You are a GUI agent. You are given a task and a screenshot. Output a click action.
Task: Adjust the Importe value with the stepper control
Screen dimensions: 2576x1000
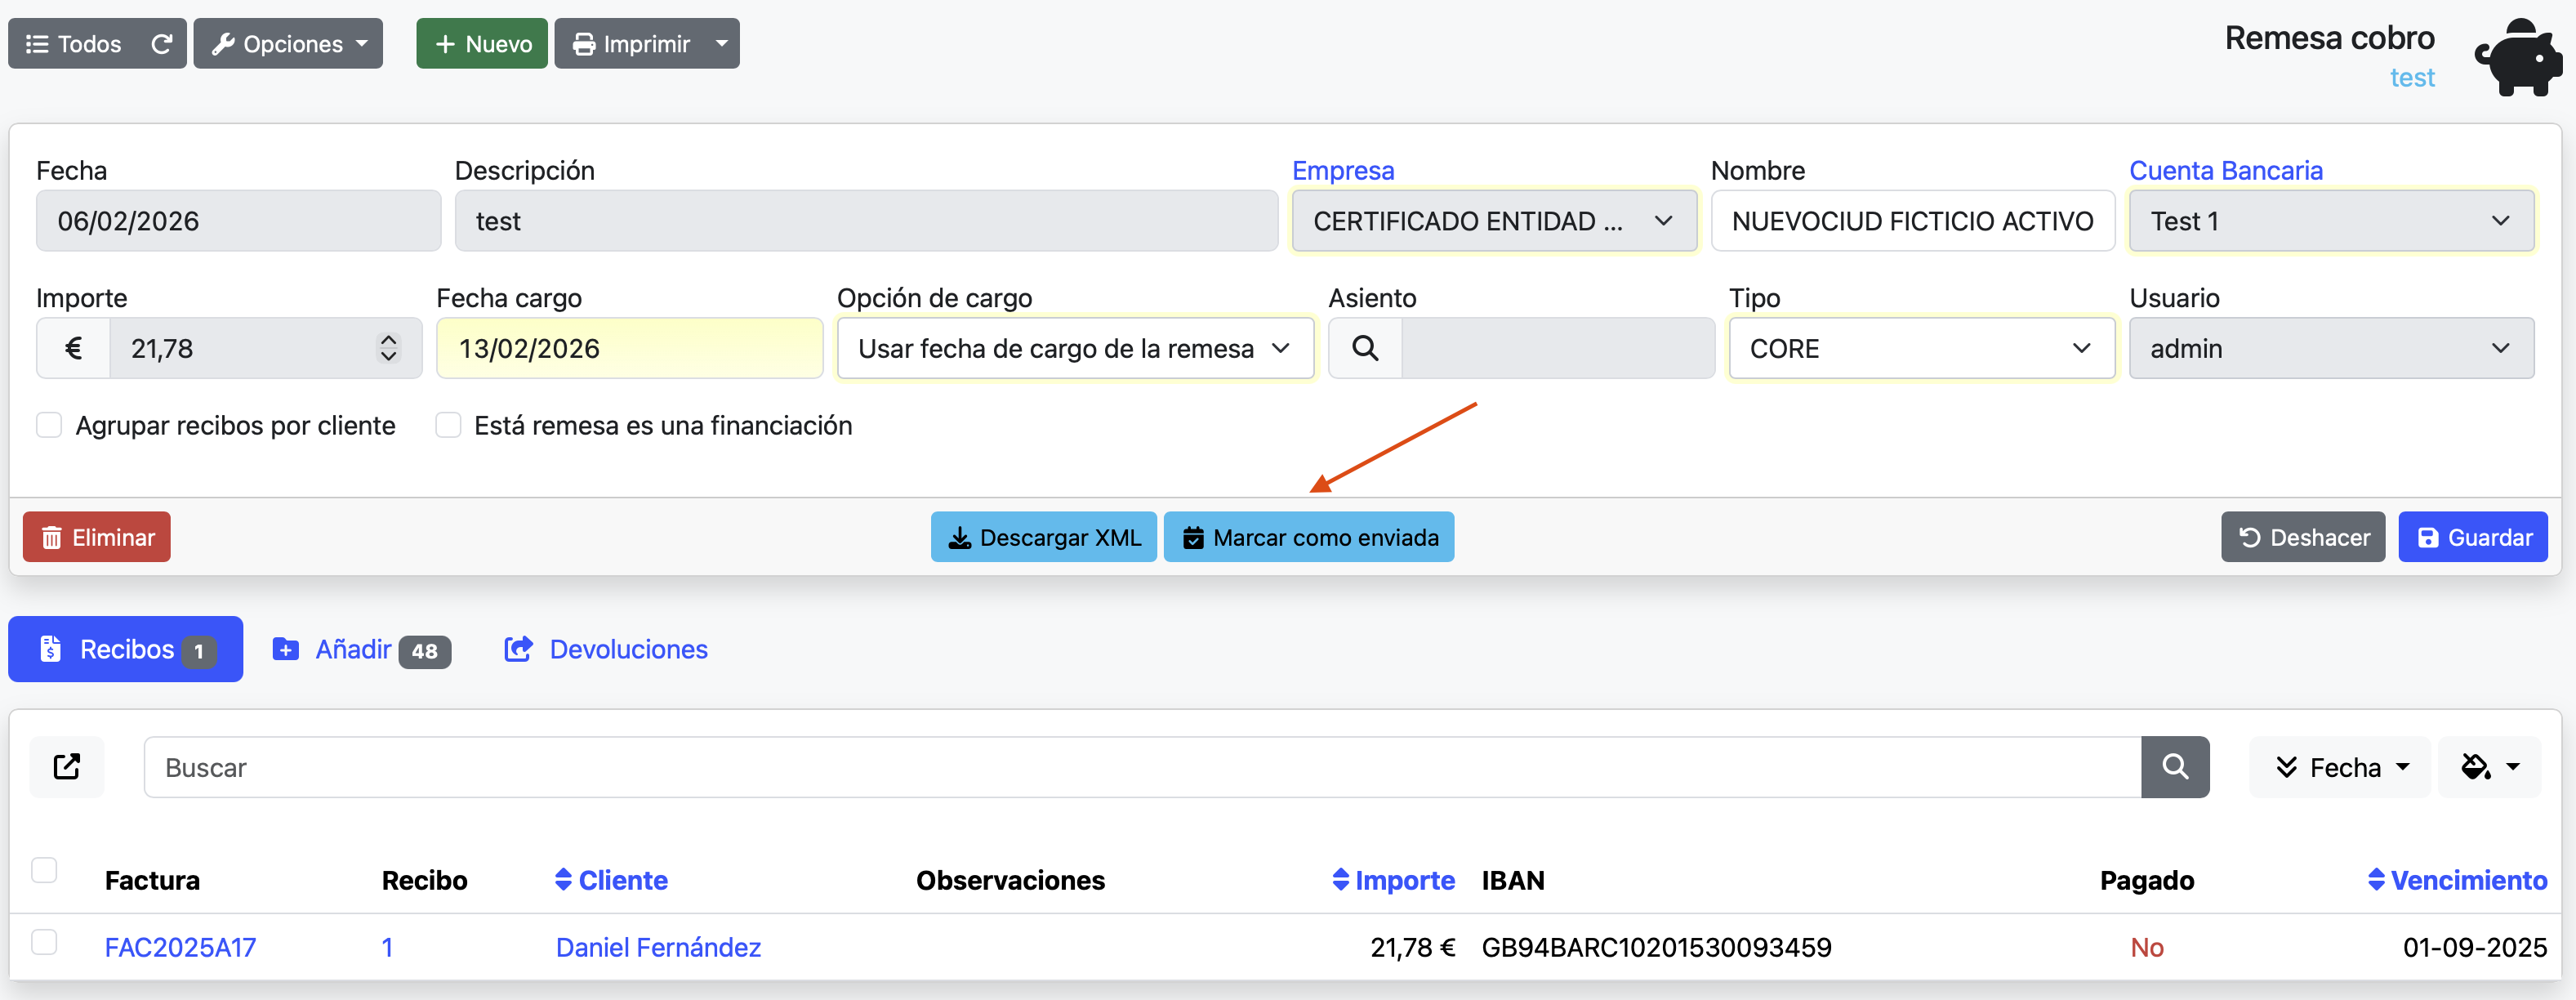point(388,348)
